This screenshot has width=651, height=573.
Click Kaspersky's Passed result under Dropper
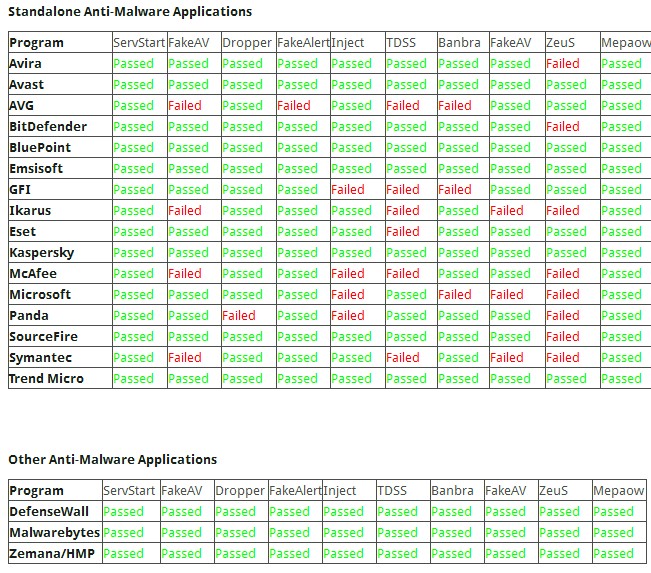pos(242,252)
